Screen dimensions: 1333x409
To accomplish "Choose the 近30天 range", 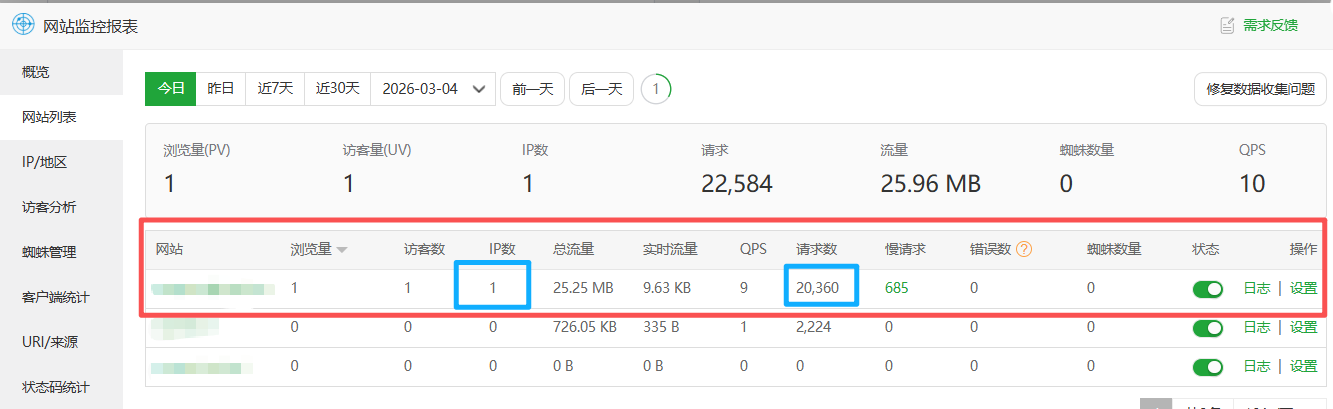I will coord(338,88).
